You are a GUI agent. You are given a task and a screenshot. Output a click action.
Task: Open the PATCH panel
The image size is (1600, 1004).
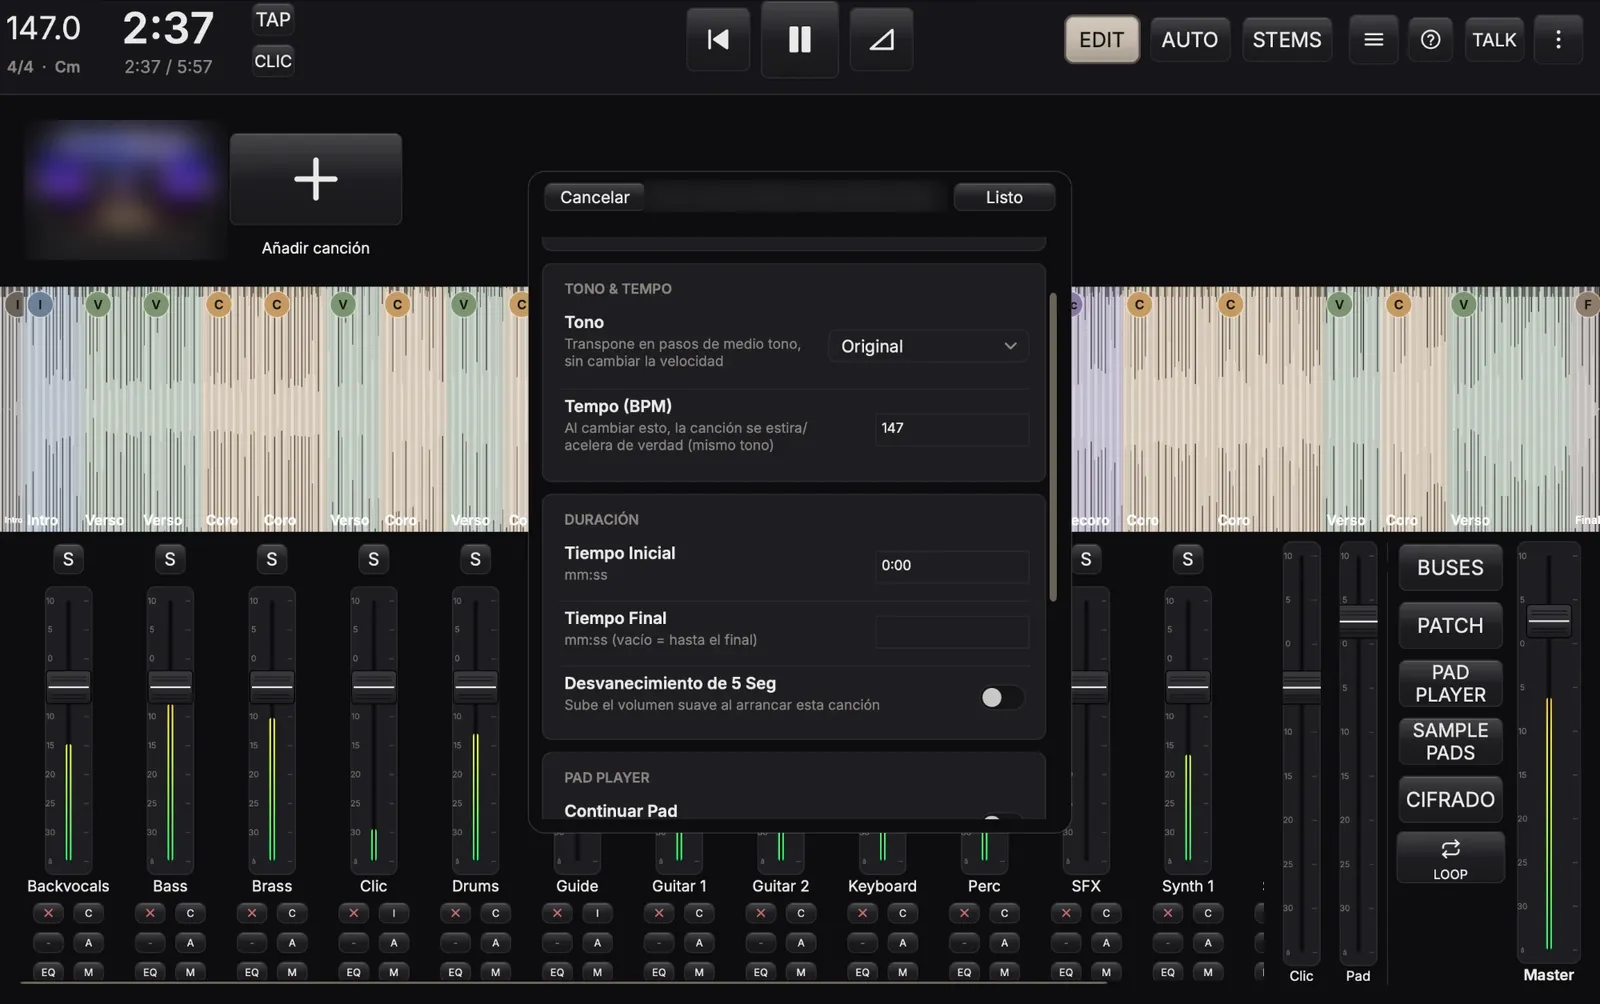pos(1450,626)
